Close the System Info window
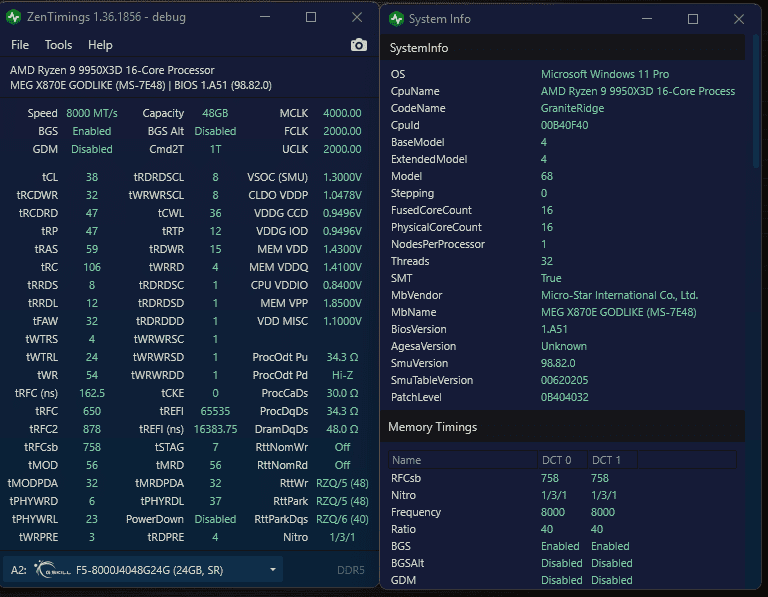 [740, 19]
